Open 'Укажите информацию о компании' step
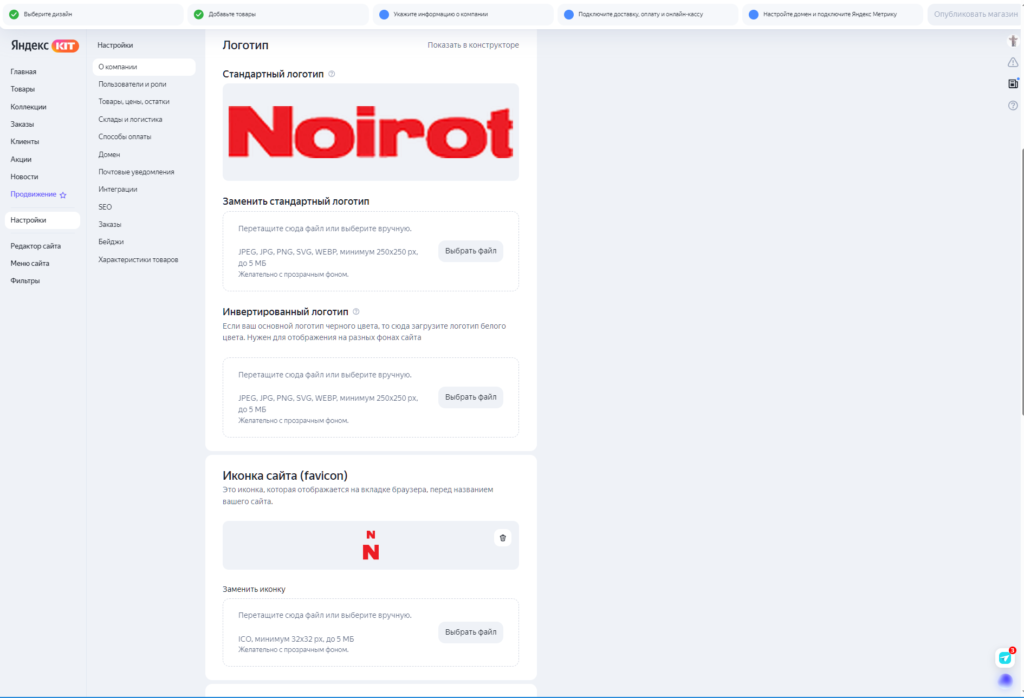The image size is (1024, 698). [463, 14]
